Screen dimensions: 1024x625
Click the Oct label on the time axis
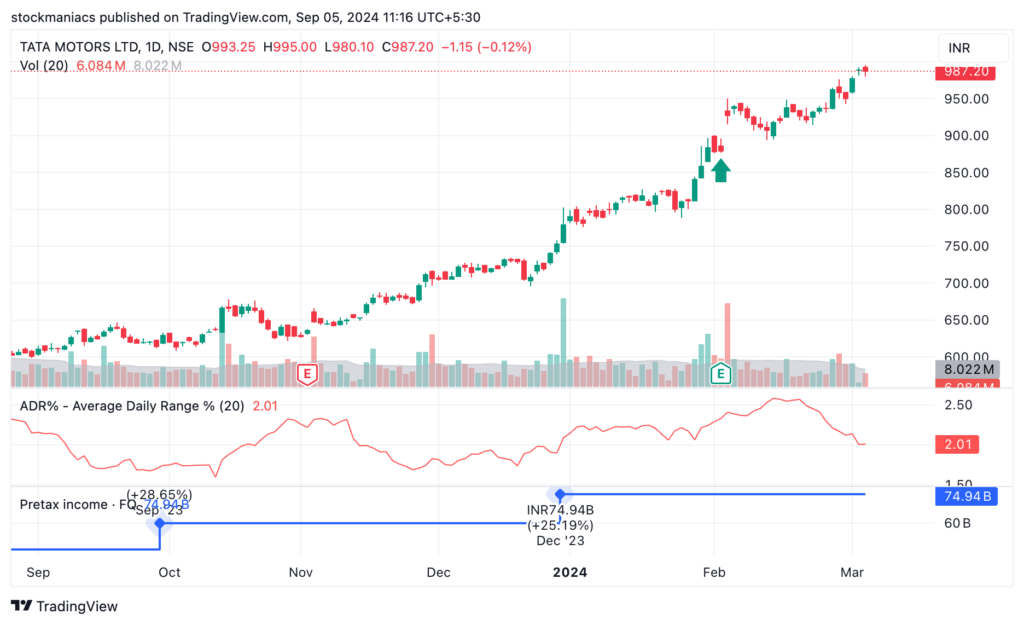coord(169,572)
